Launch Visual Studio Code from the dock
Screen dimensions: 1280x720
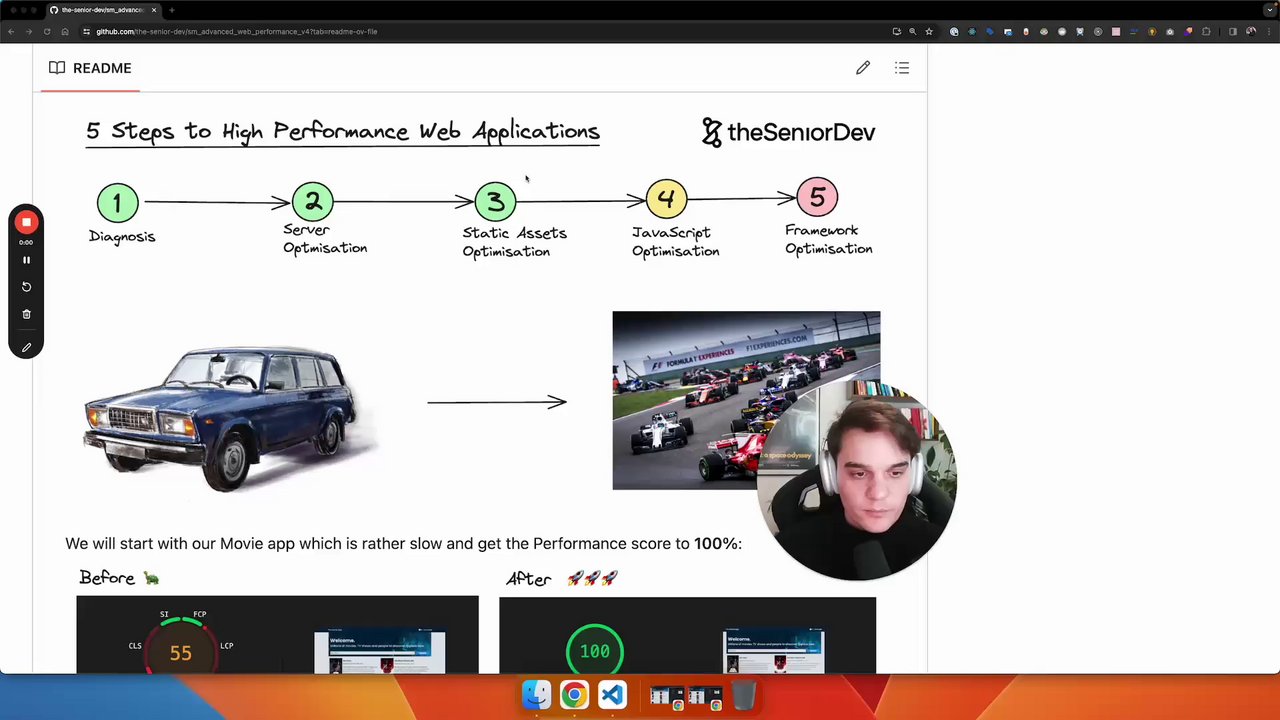613,694
